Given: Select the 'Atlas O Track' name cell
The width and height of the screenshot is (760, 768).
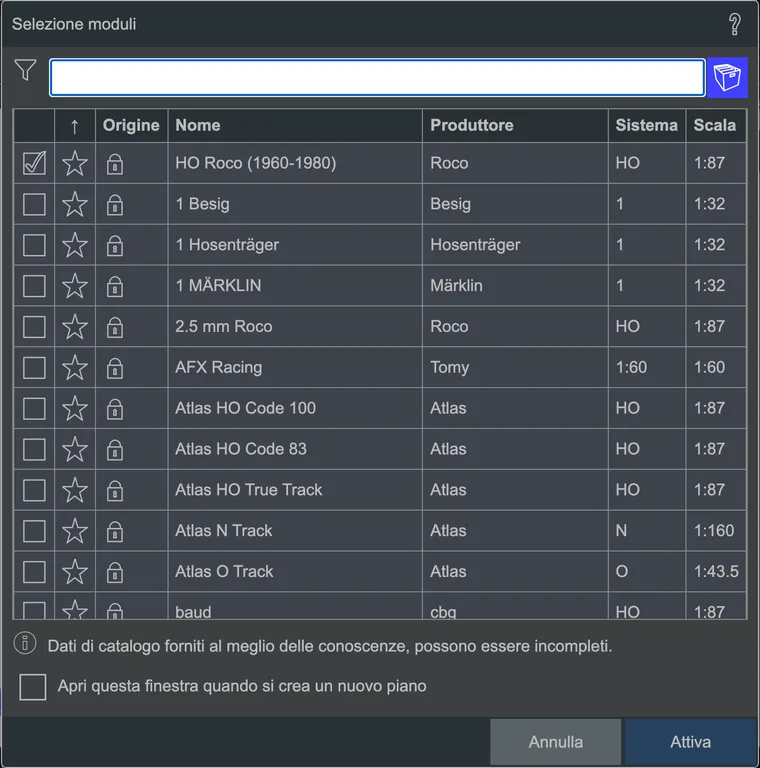Looking at the screenshot, I should [x=295, y=572].
